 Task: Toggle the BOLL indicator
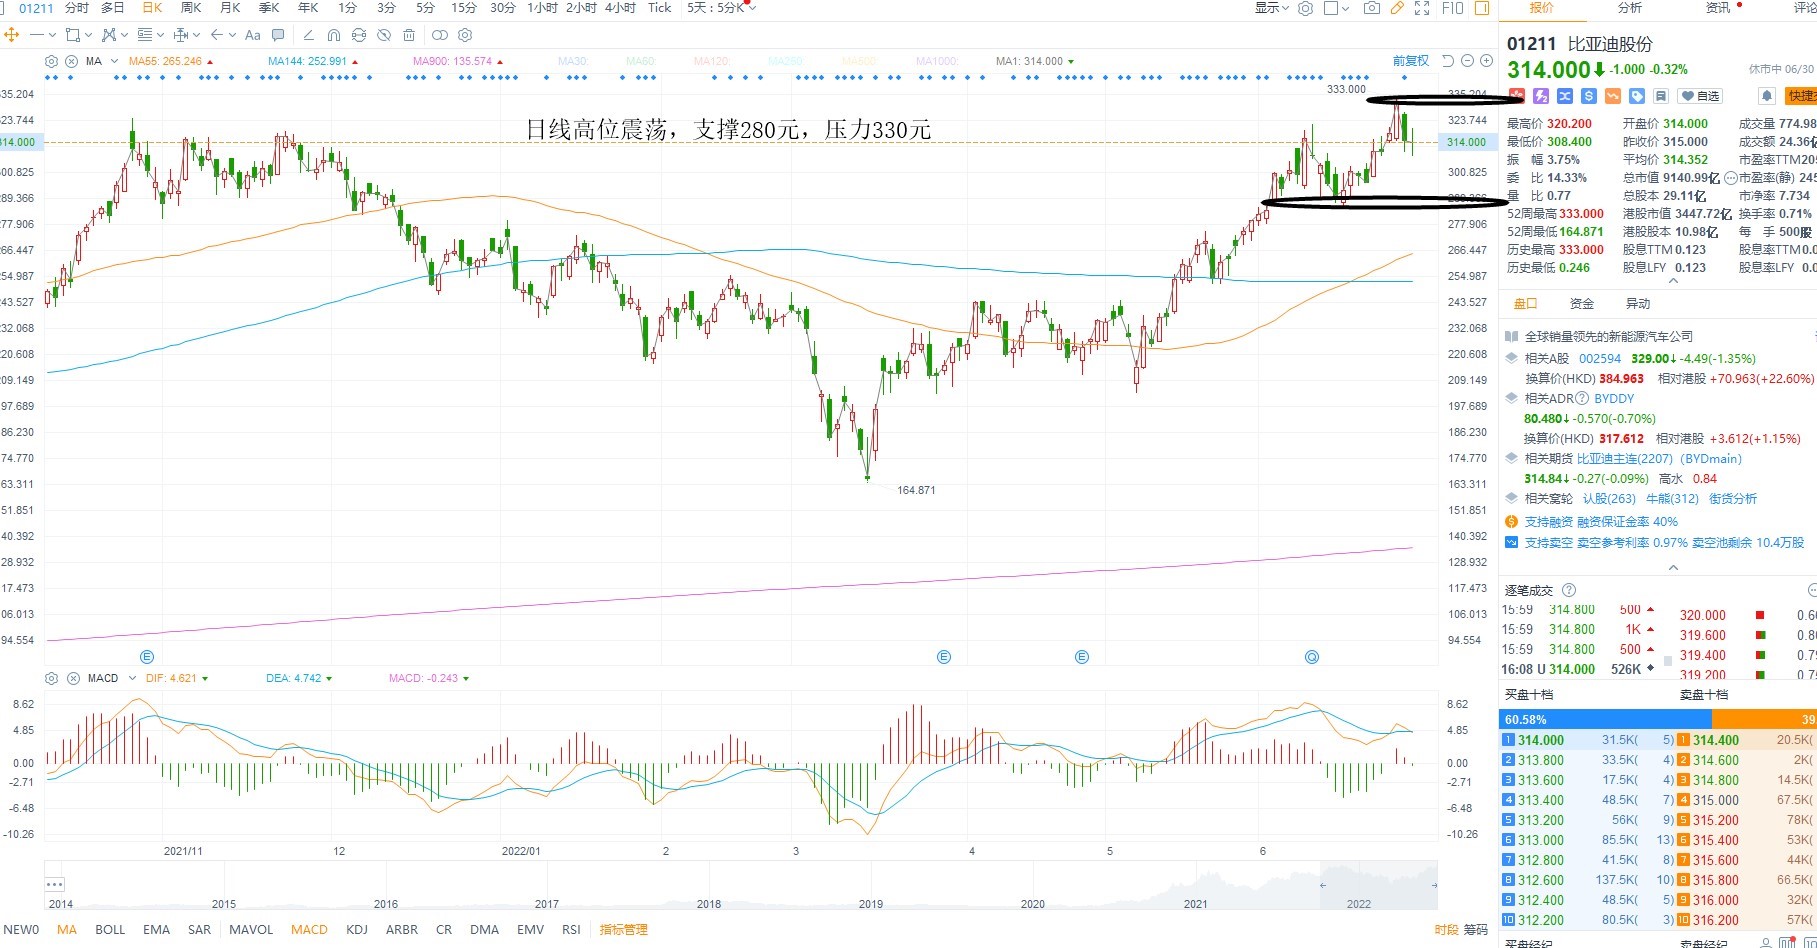point(110,929)
